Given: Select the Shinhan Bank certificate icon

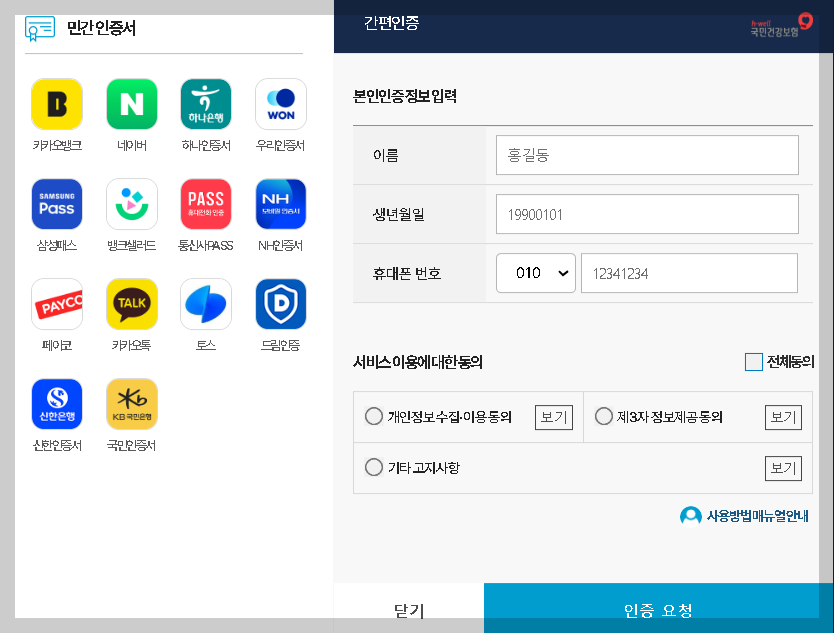Looking at the screenshot, I should pyautogui.click(x=57, y=404).
